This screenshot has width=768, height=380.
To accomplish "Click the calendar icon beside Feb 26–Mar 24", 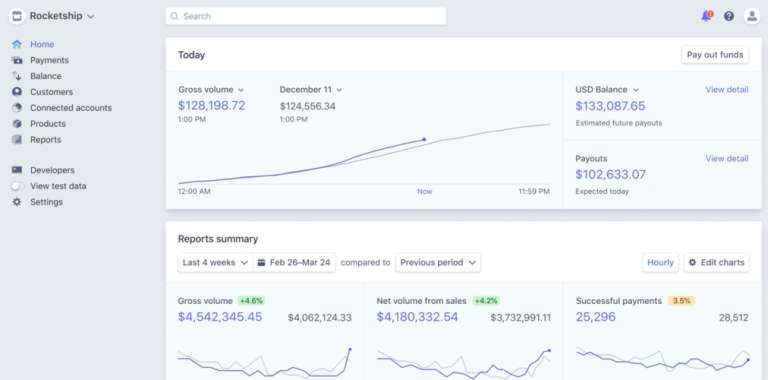I will [x=262, y=262].
